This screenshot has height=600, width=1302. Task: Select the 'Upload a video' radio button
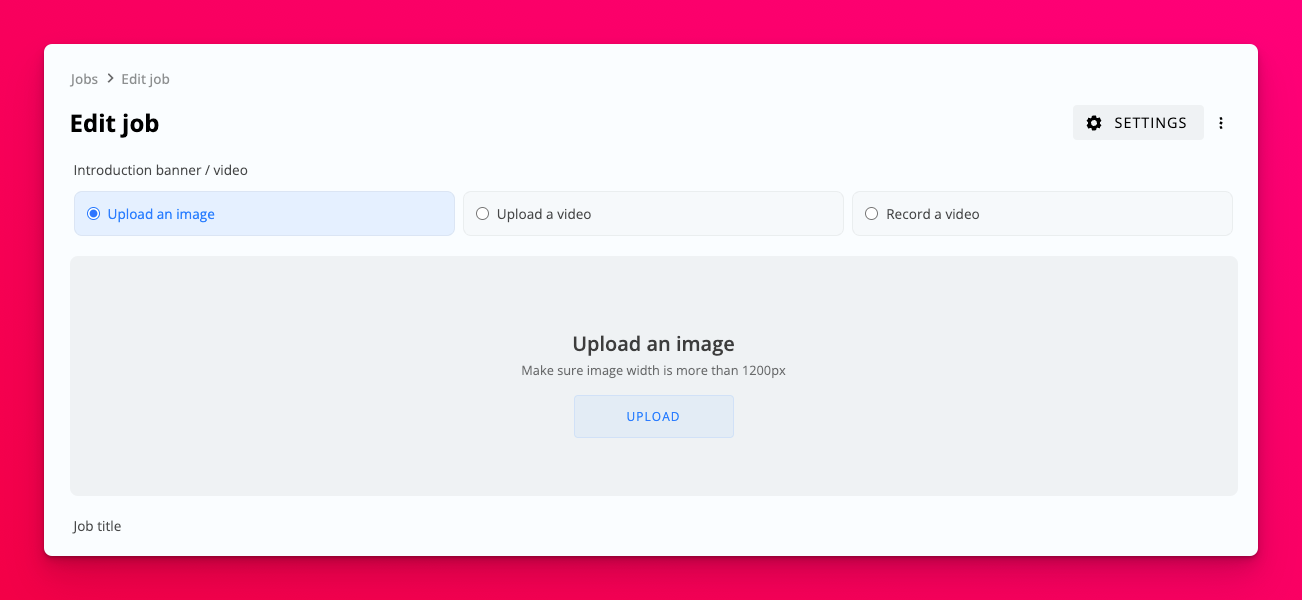pyautogui.click(x=482, y=214)
